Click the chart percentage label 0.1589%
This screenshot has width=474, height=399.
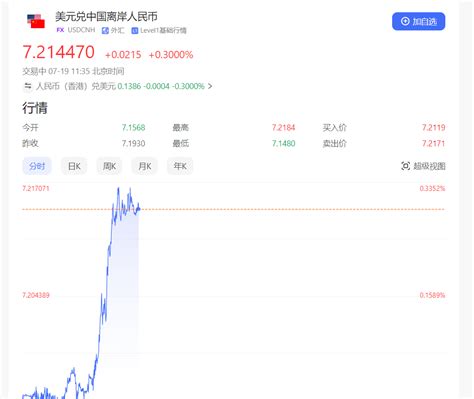click(432, 295)
